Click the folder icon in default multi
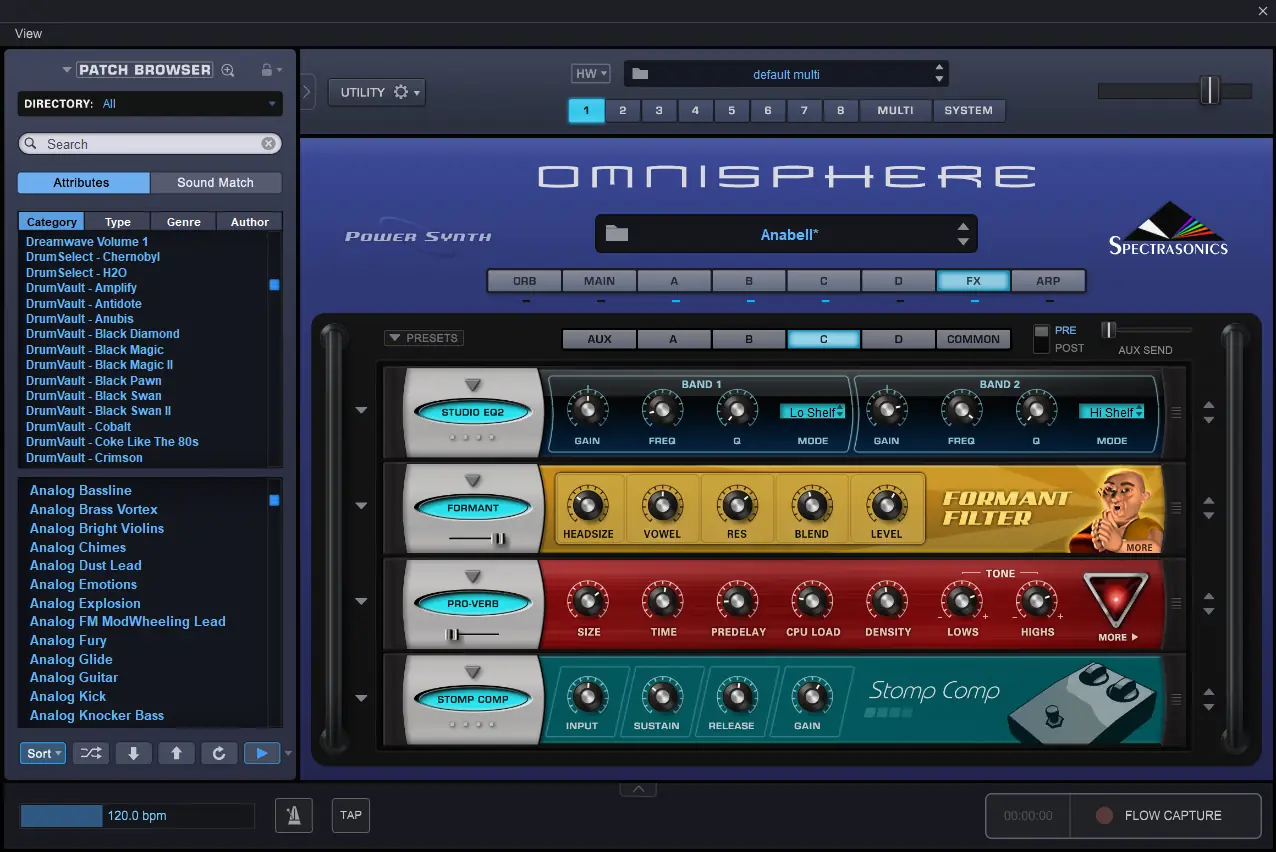 pyautogui.click(x=640, y=74)
